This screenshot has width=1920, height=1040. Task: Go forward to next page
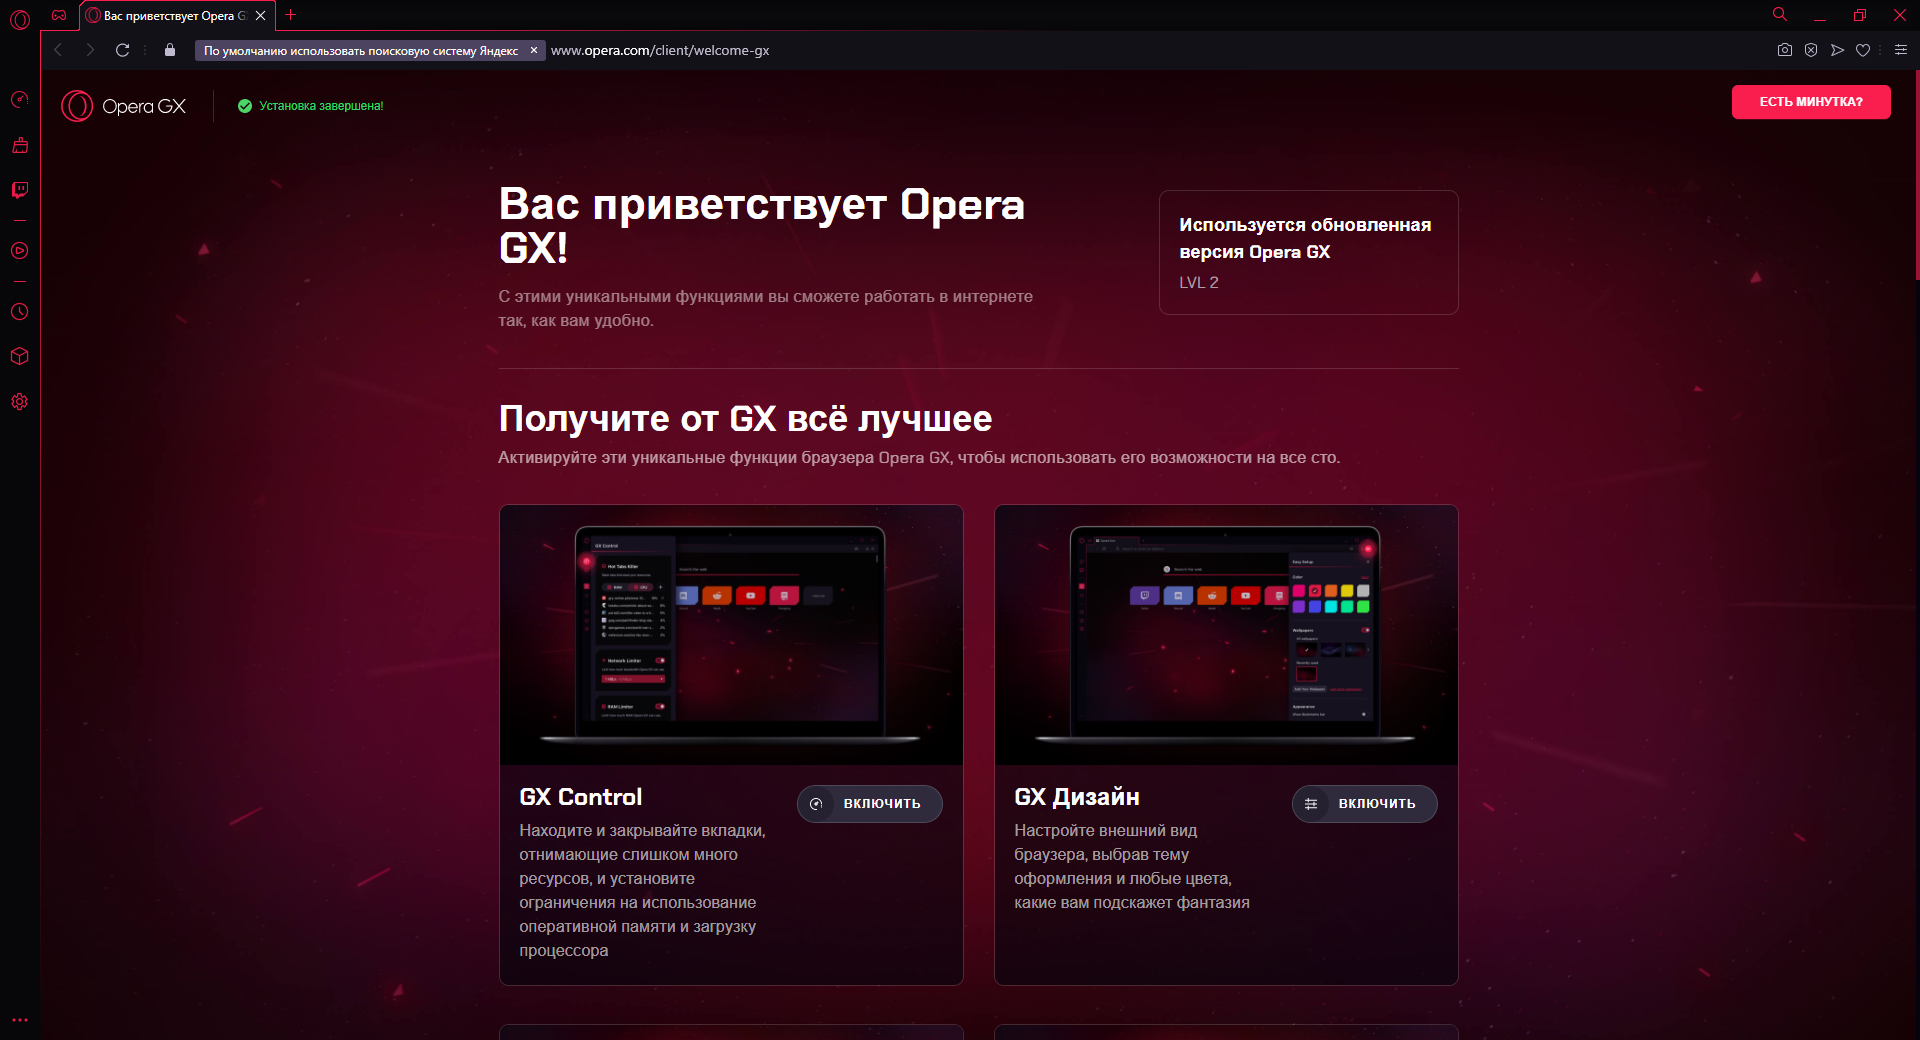point(90,50)
